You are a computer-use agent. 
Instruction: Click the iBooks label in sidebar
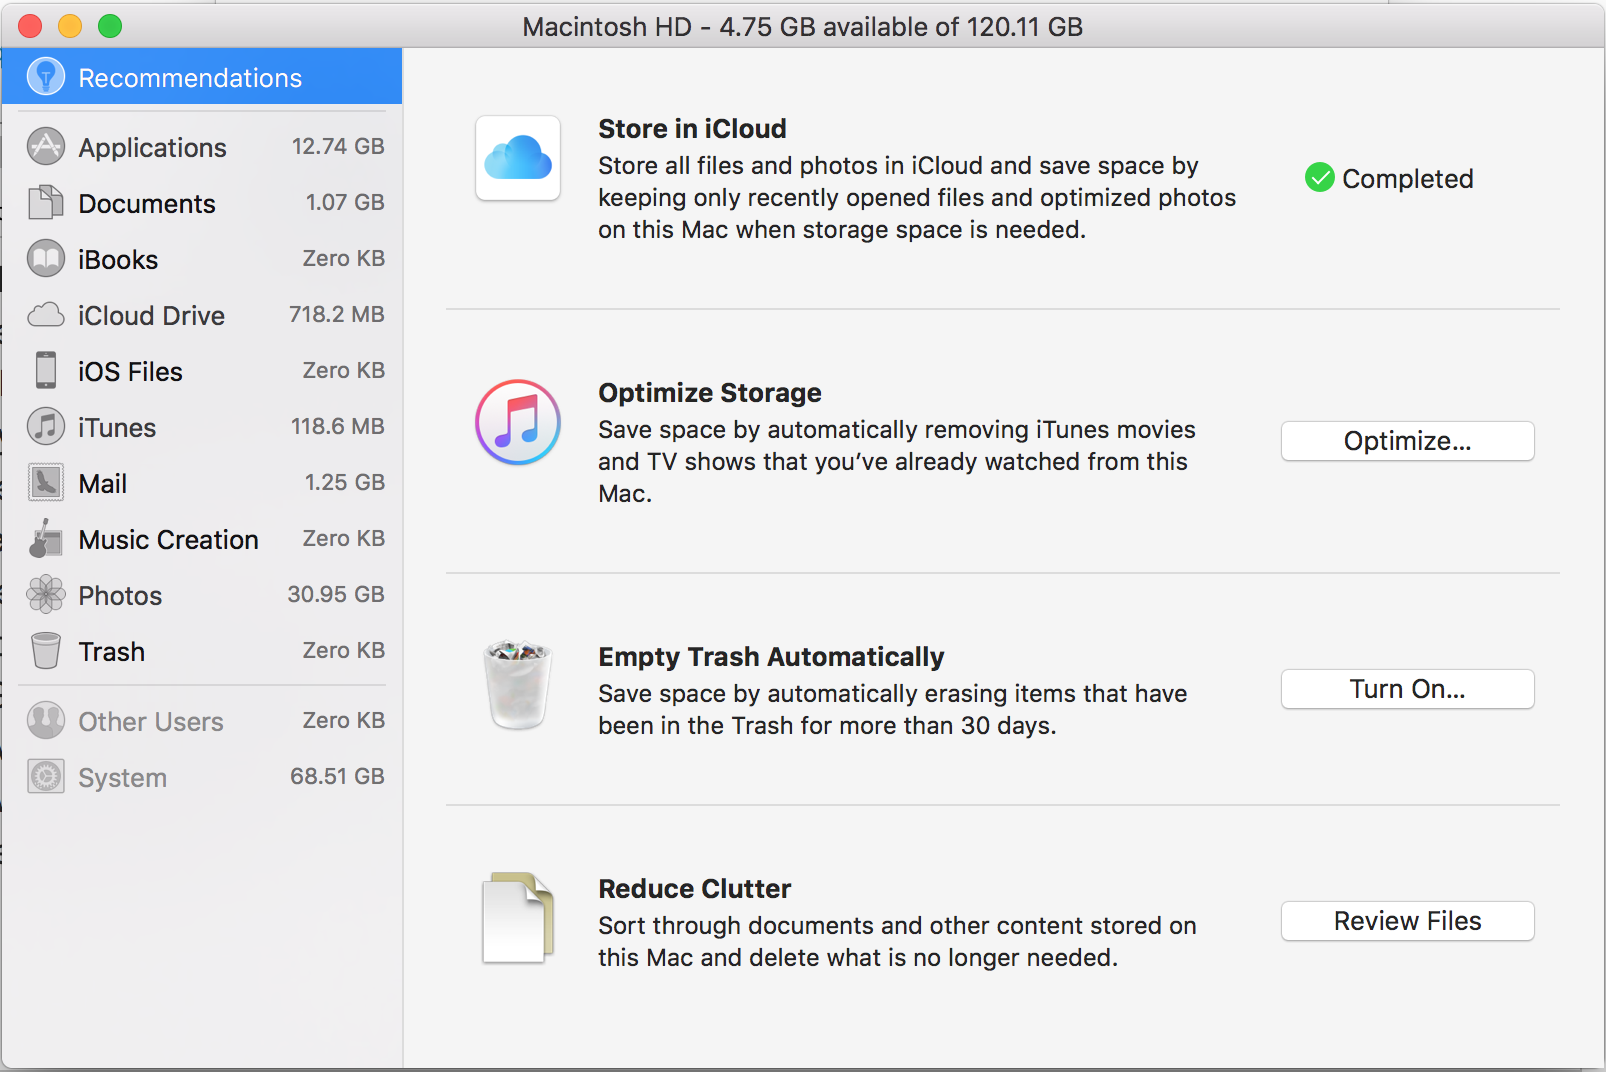[x=118, y=260]
